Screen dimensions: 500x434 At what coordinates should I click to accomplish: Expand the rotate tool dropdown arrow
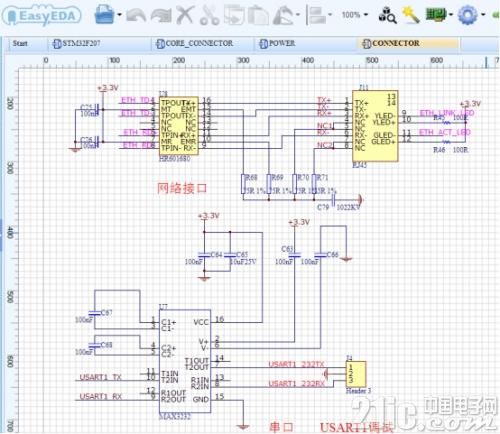pyautogui.click(x=298, y=15)
